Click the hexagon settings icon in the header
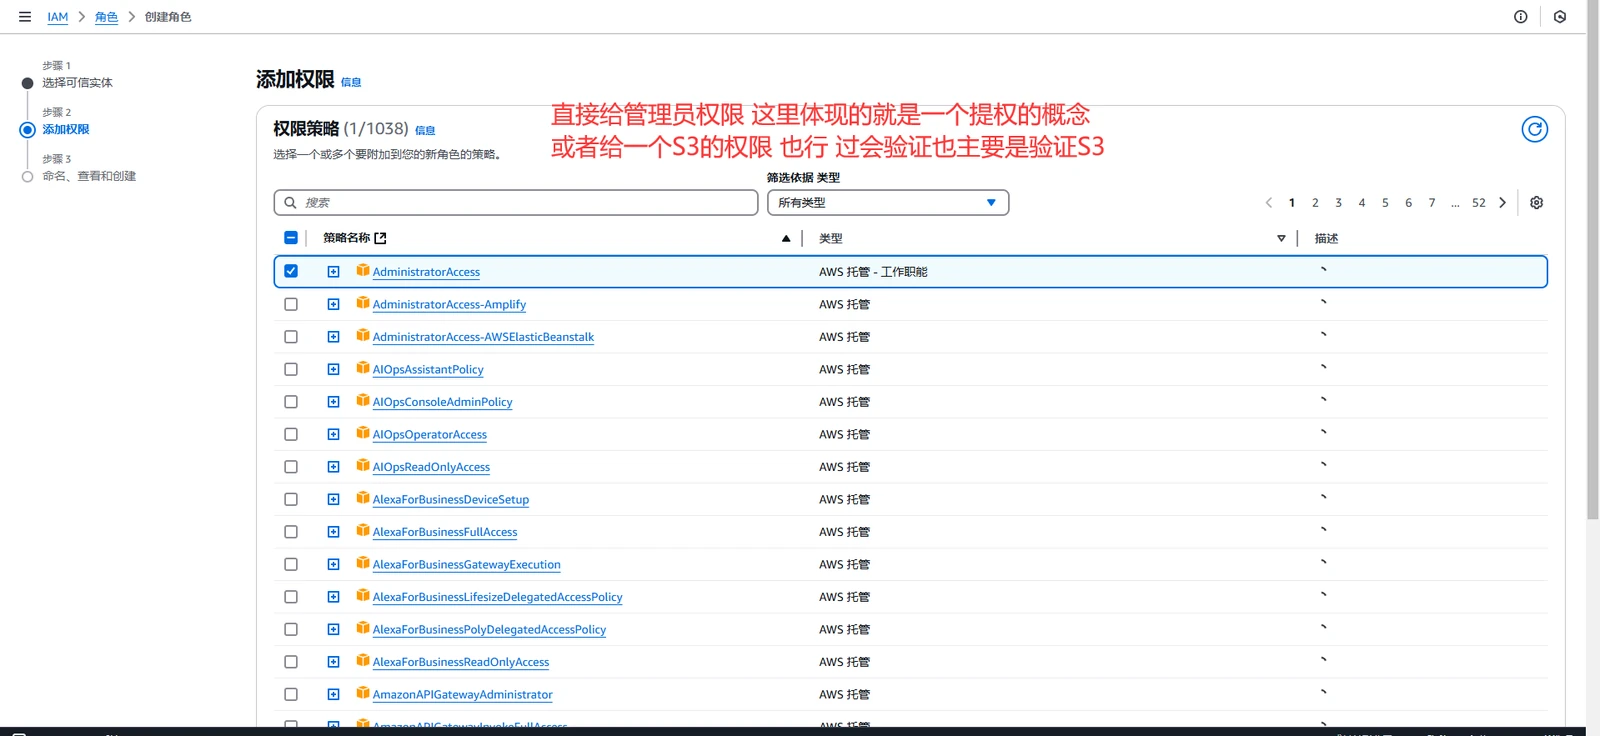This screenshot has height=736, width=1600. [x=1560, y=17]
